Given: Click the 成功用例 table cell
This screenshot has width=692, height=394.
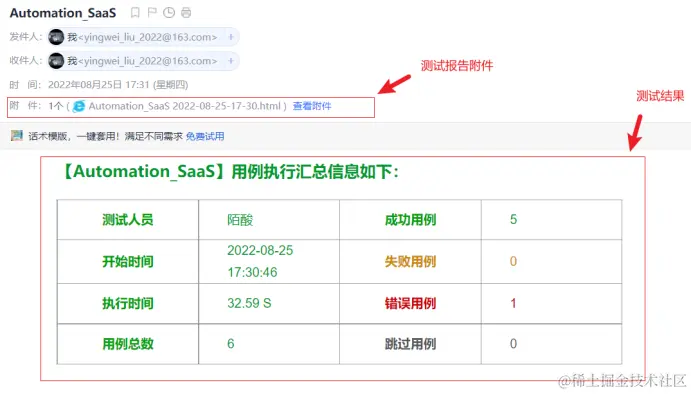Looking at the screenshot, I should click(410, 220).
